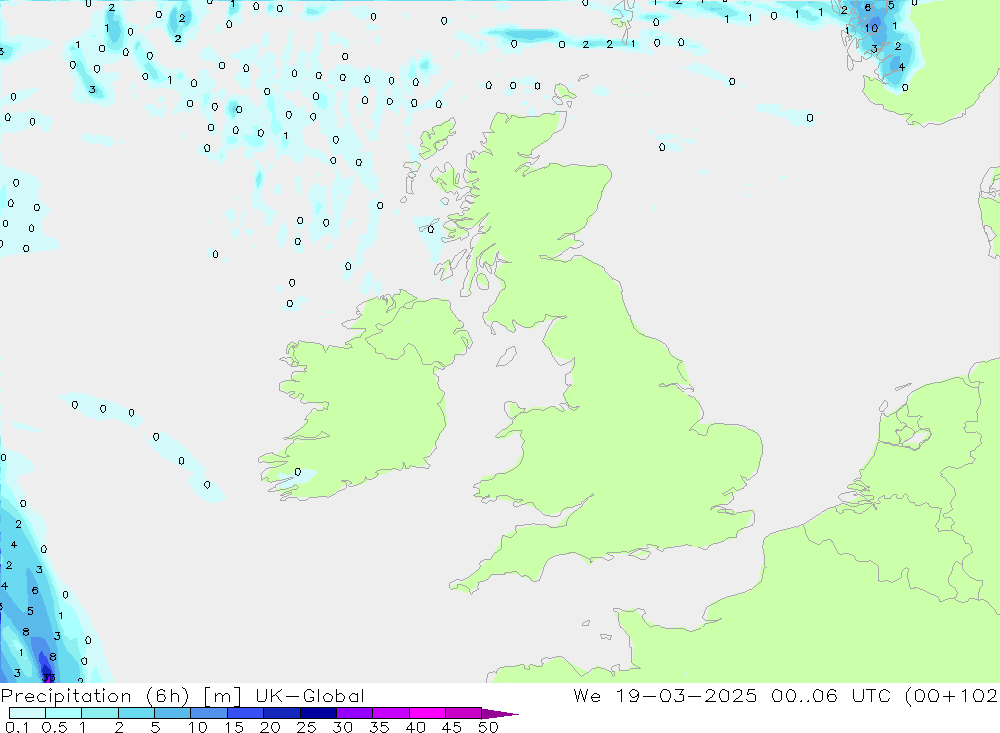Select the 30–35 violet legend swatch
The image size is (1000, 733).
355,713
